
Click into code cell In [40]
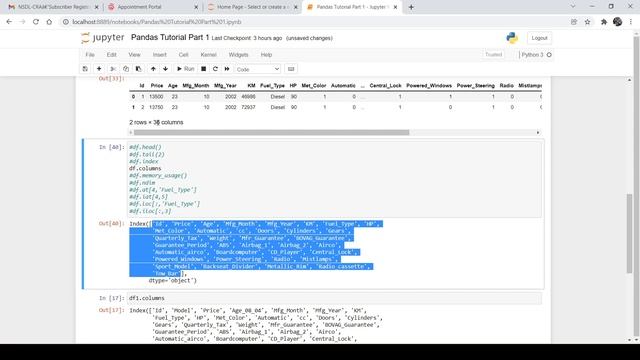pyautogui.click(x=335, y=179)
